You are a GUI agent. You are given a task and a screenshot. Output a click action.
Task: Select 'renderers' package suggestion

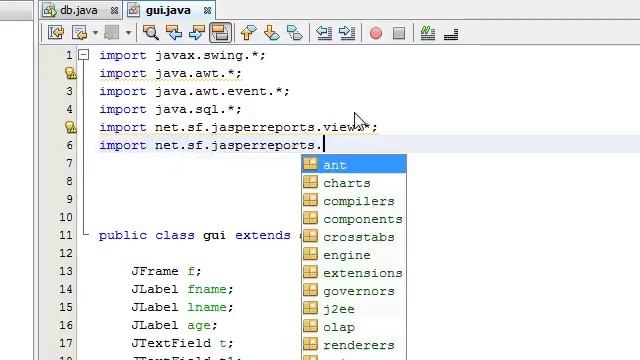pos(354,344)
